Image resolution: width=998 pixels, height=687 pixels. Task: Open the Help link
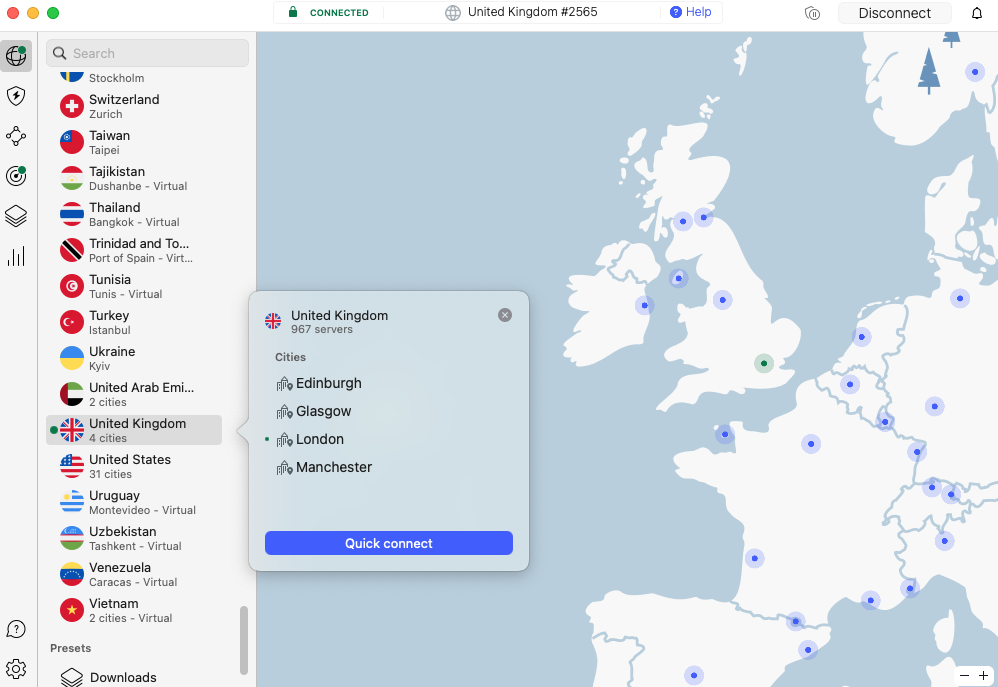click(x=691, y=12)
